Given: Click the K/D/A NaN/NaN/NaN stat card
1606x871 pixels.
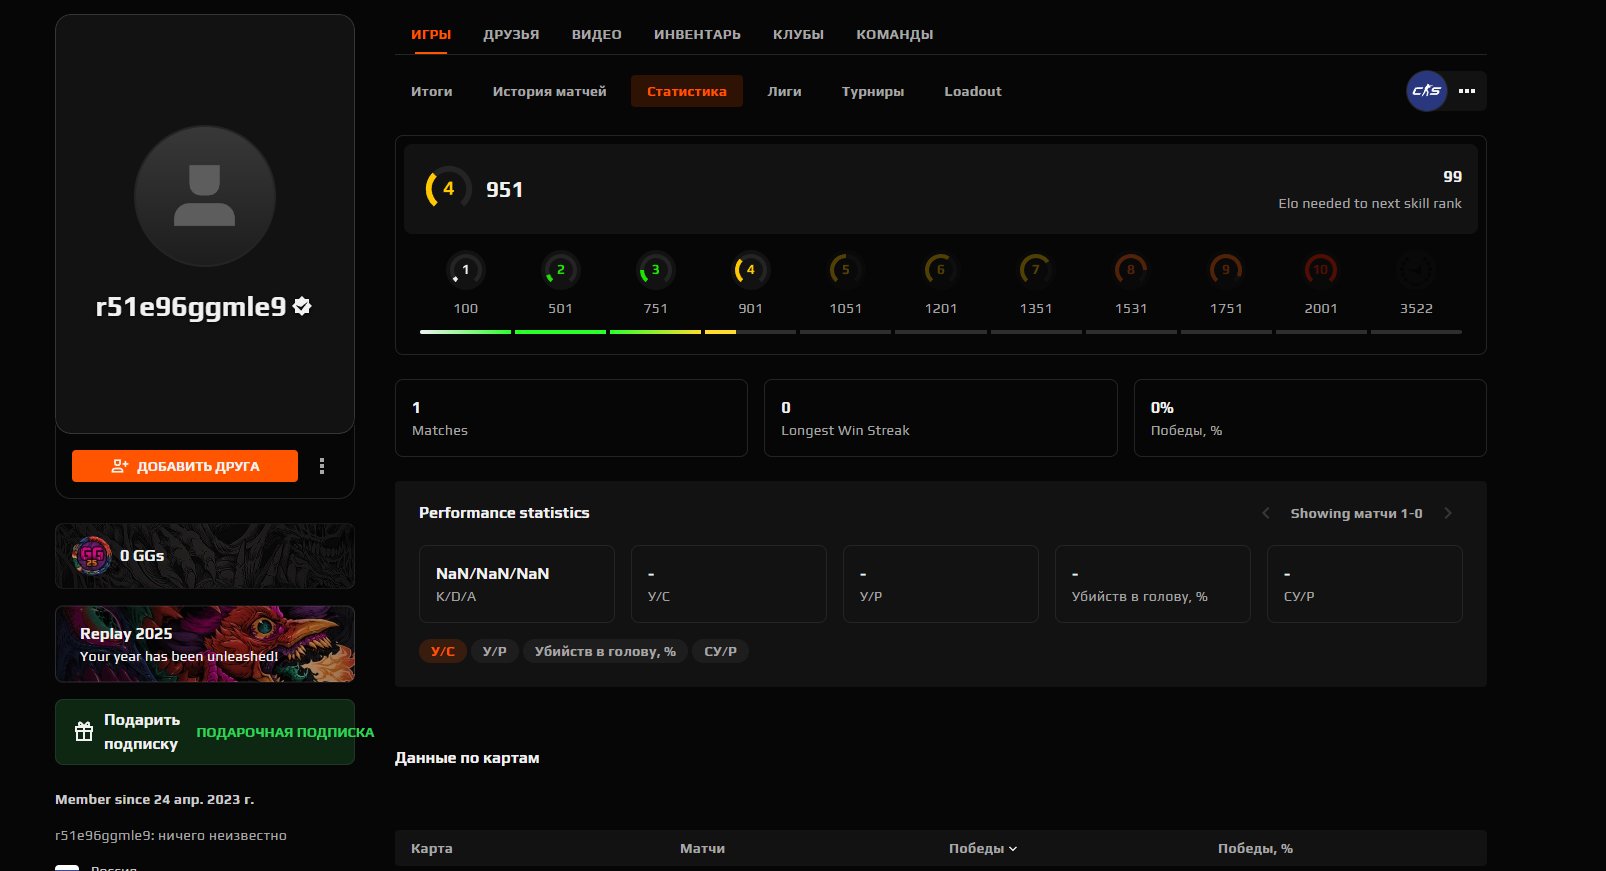Looking at the screenshot, I should 517,584.
